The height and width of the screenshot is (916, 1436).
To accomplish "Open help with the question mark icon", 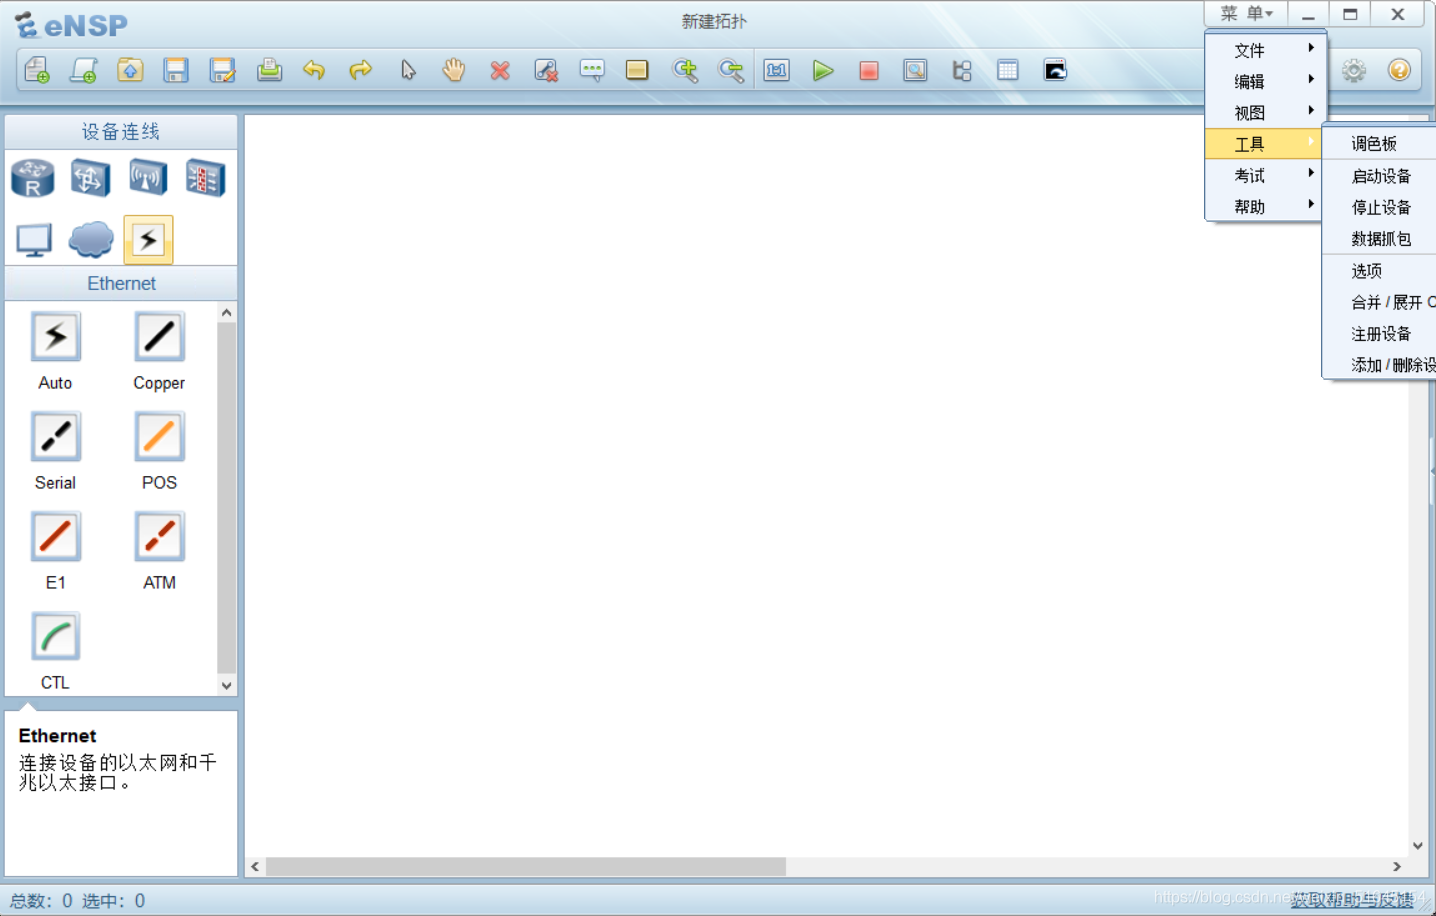I will (1399, 70).
